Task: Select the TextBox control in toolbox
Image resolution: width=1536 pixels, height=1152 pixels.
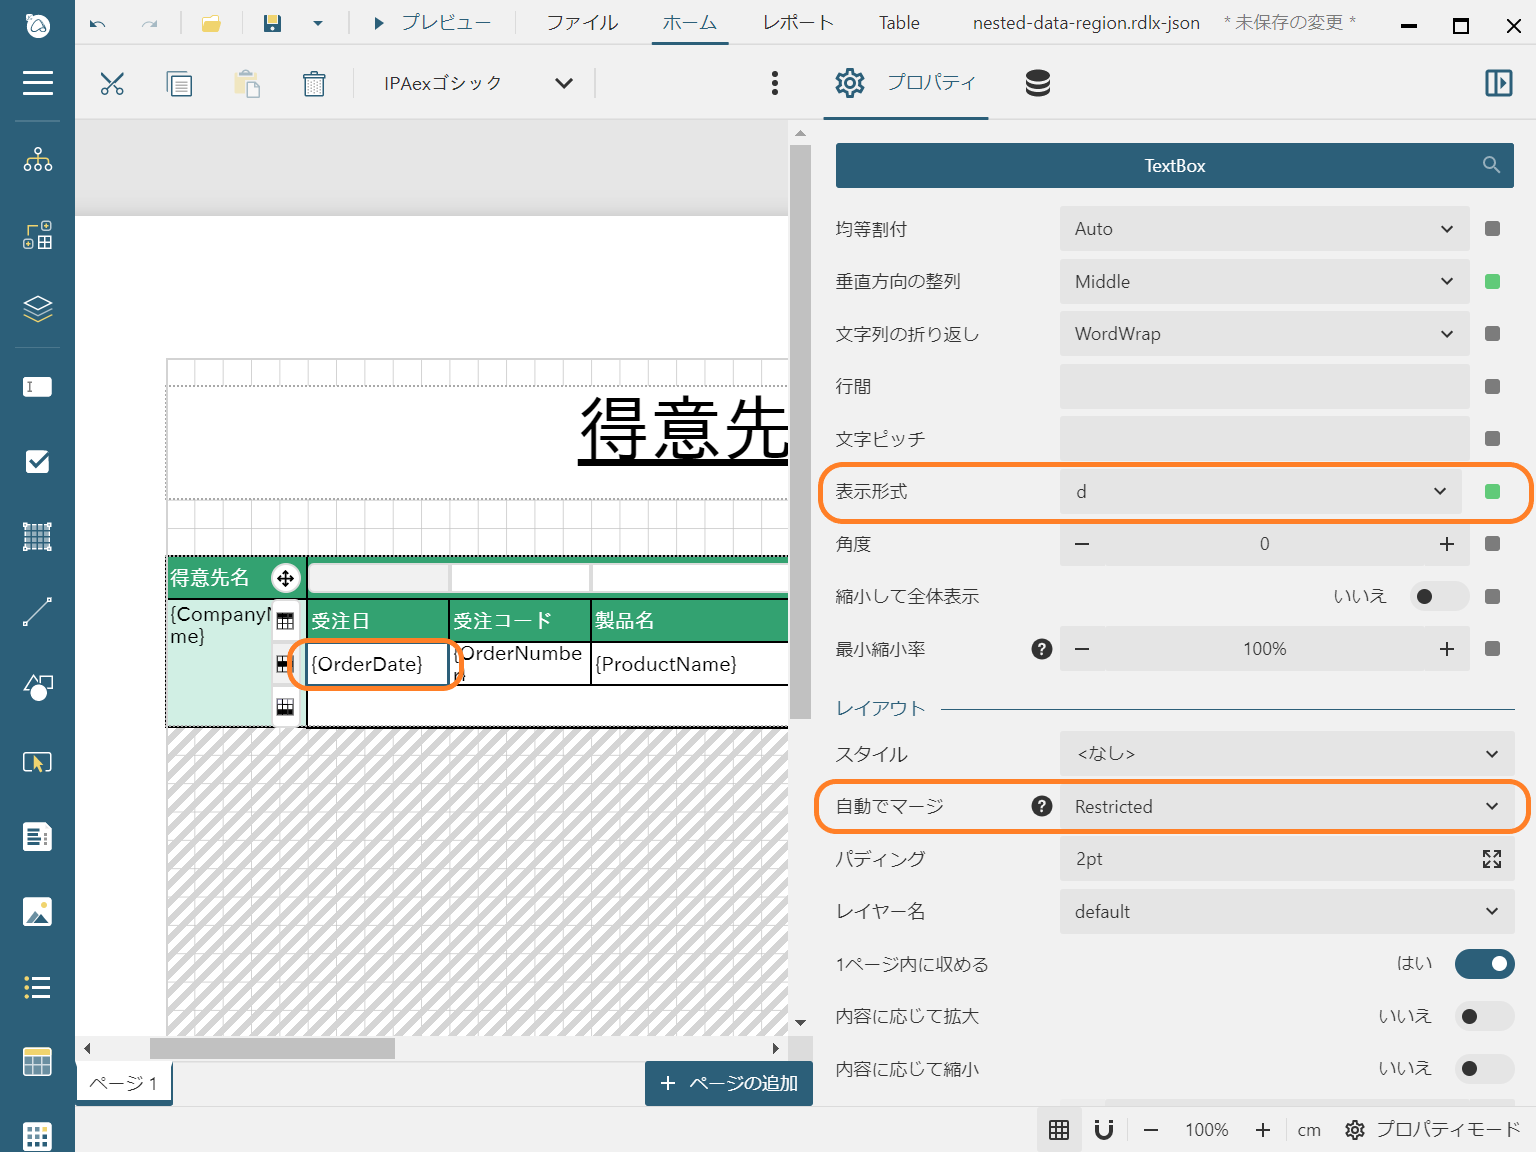Action: point(37,387)
